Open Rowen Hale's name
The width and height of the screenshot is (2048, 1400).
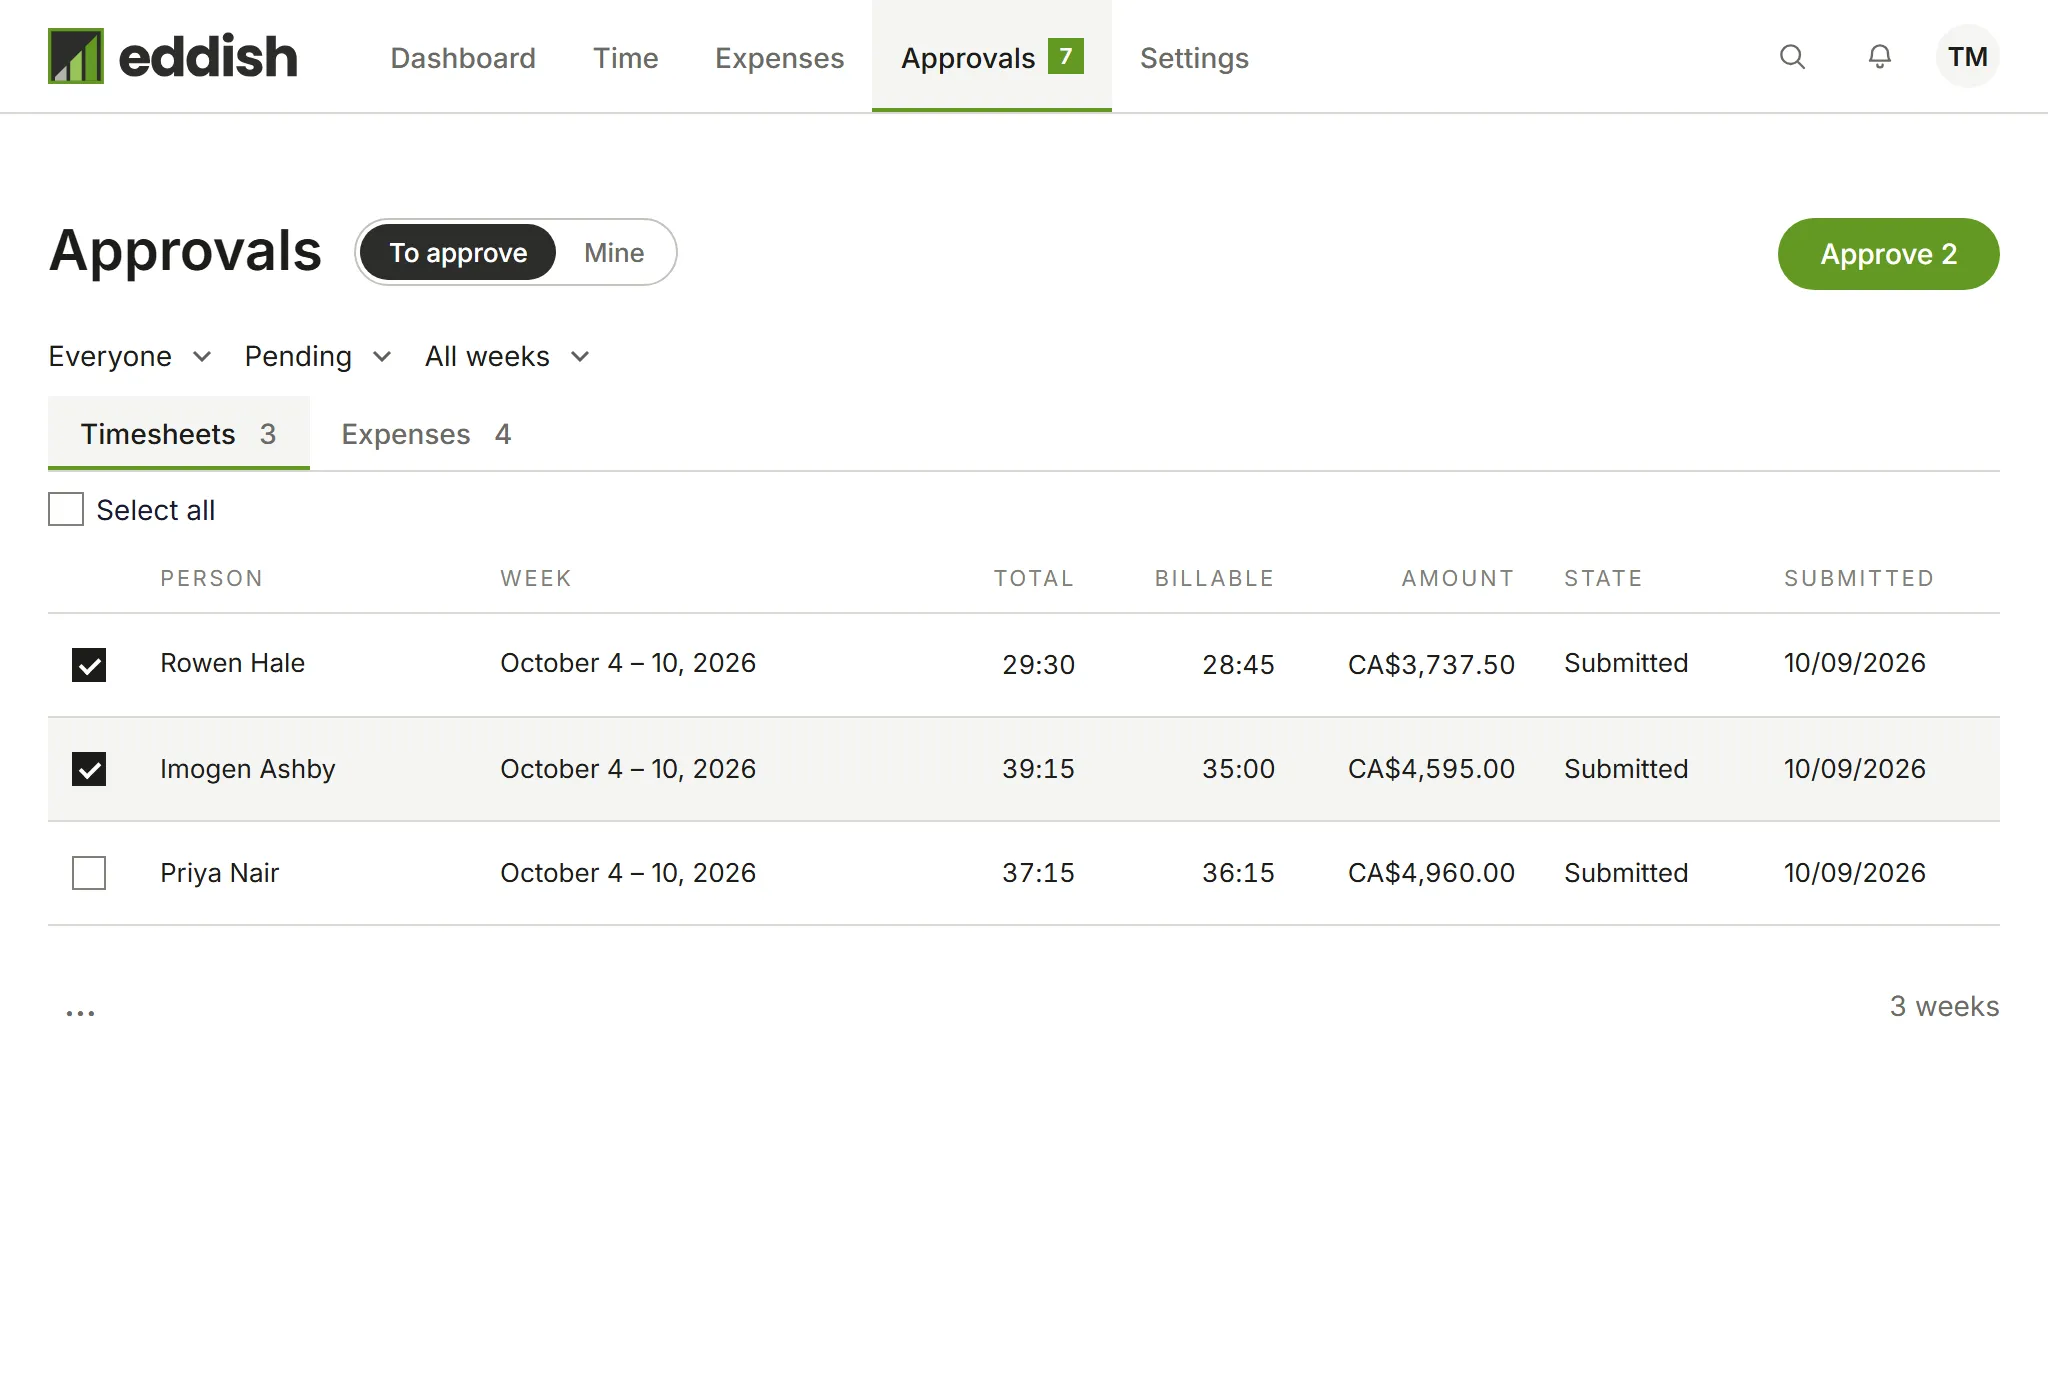click(x=232, y=663)
